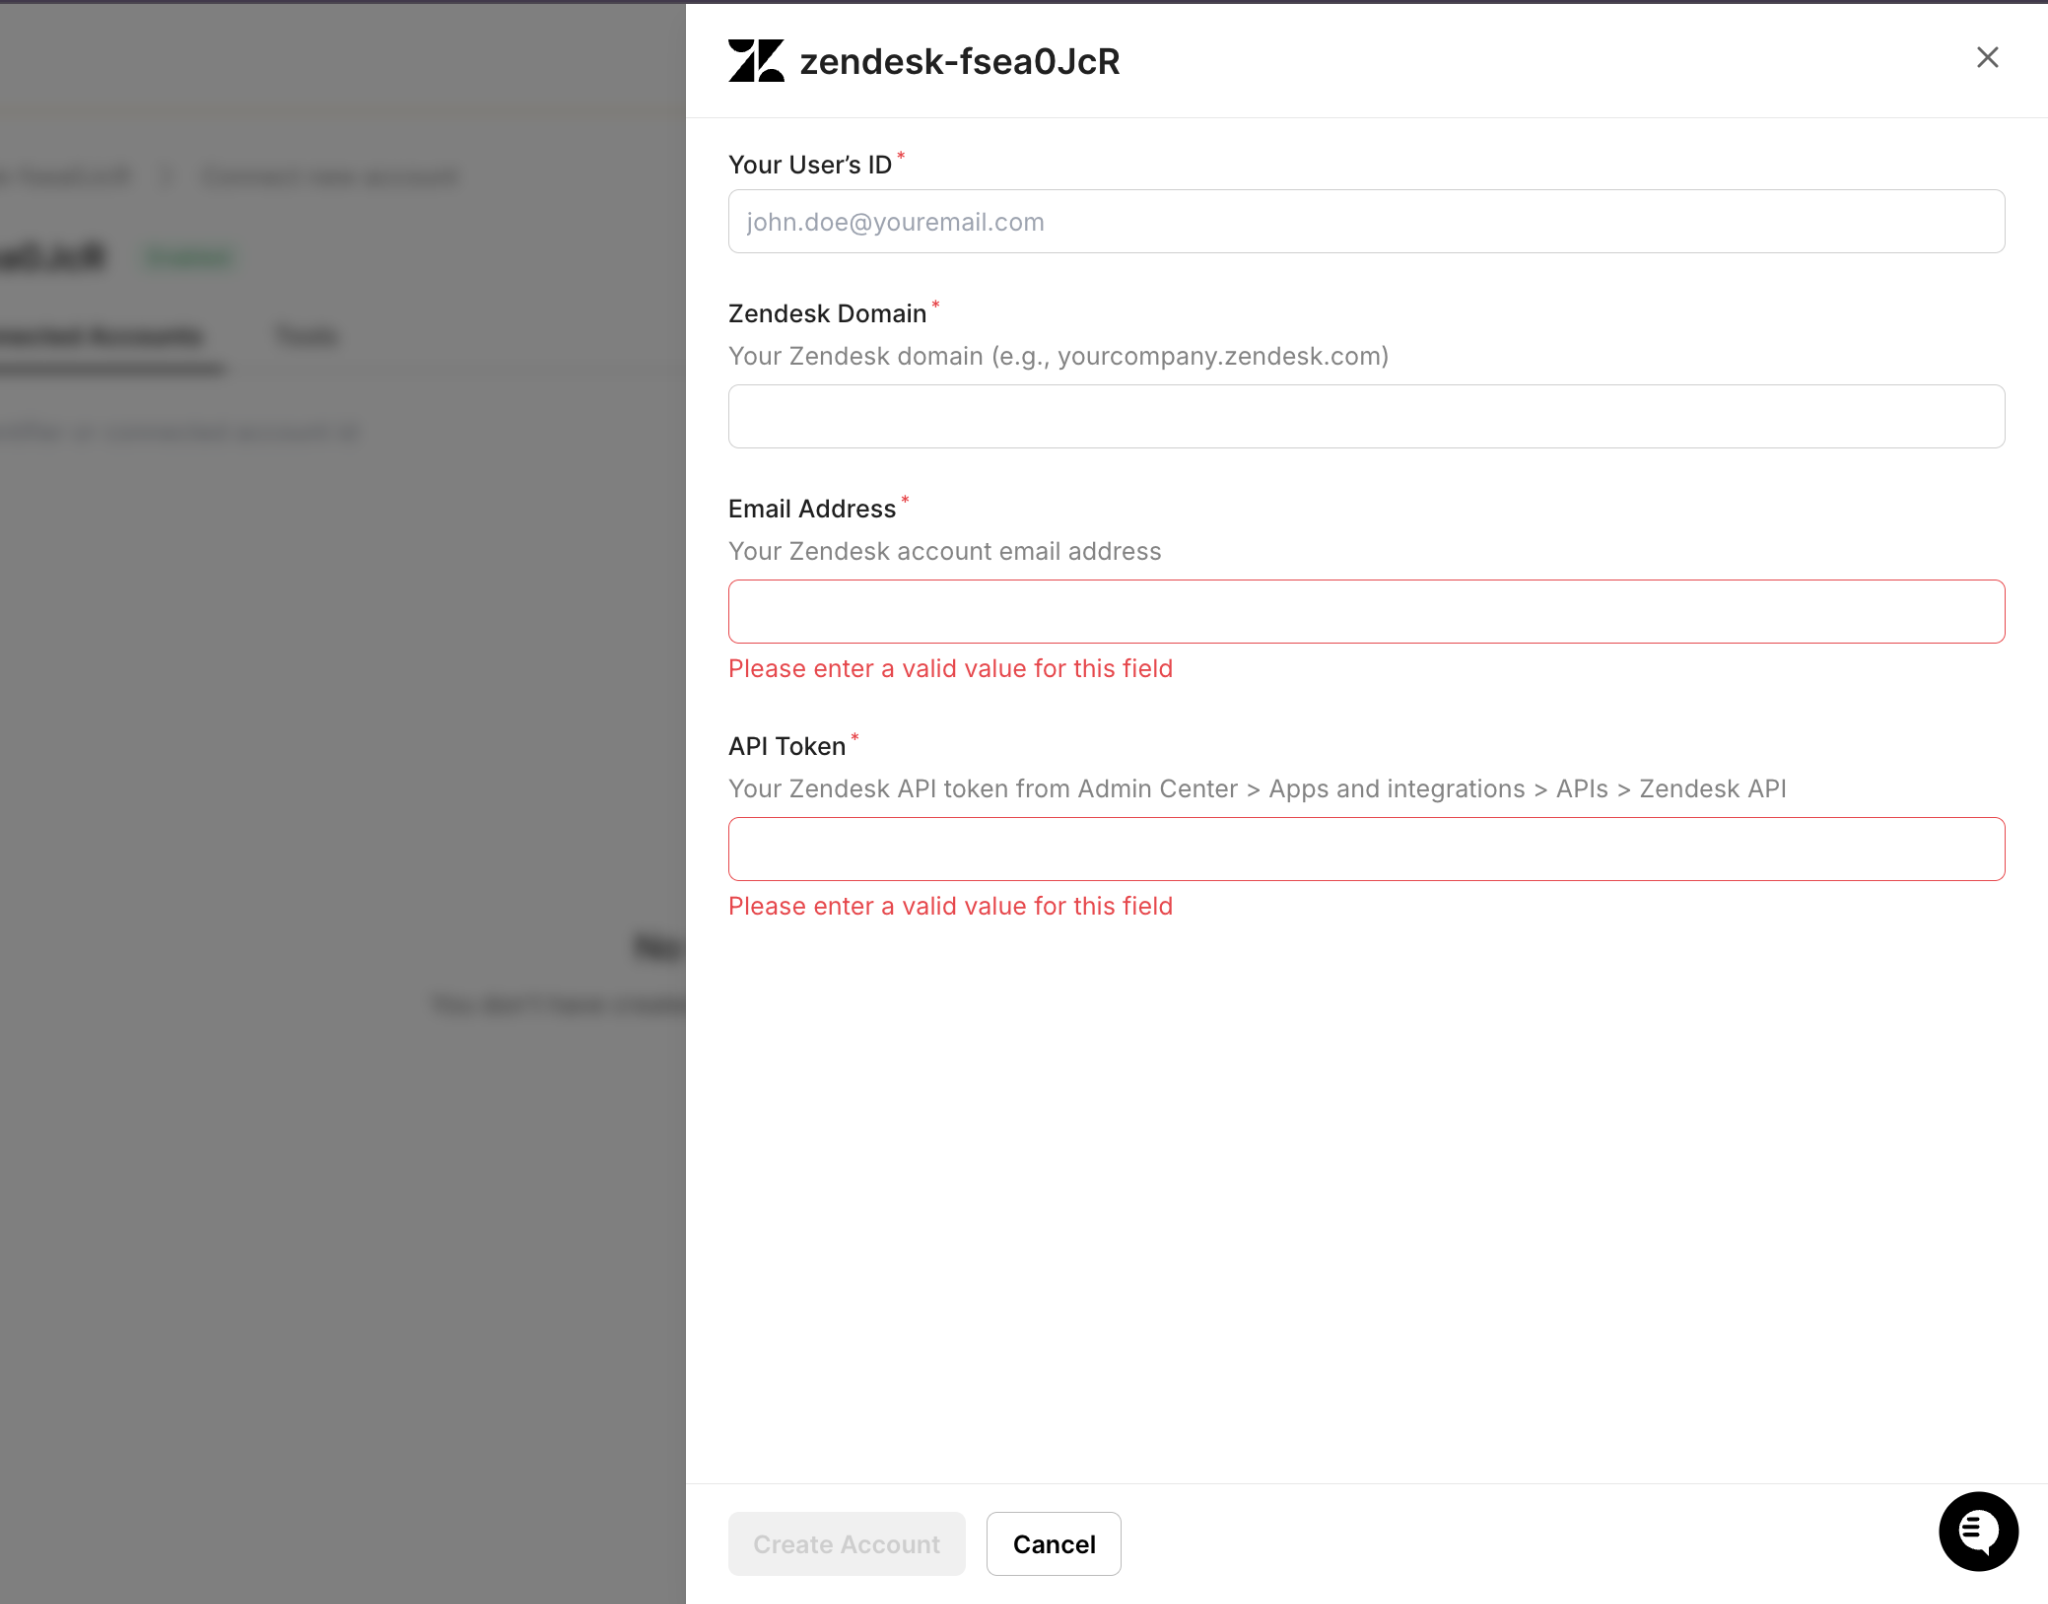Select the Connected Accounts tab behind overlay
Screen dimensions: 2048x1604
[100, 336]
